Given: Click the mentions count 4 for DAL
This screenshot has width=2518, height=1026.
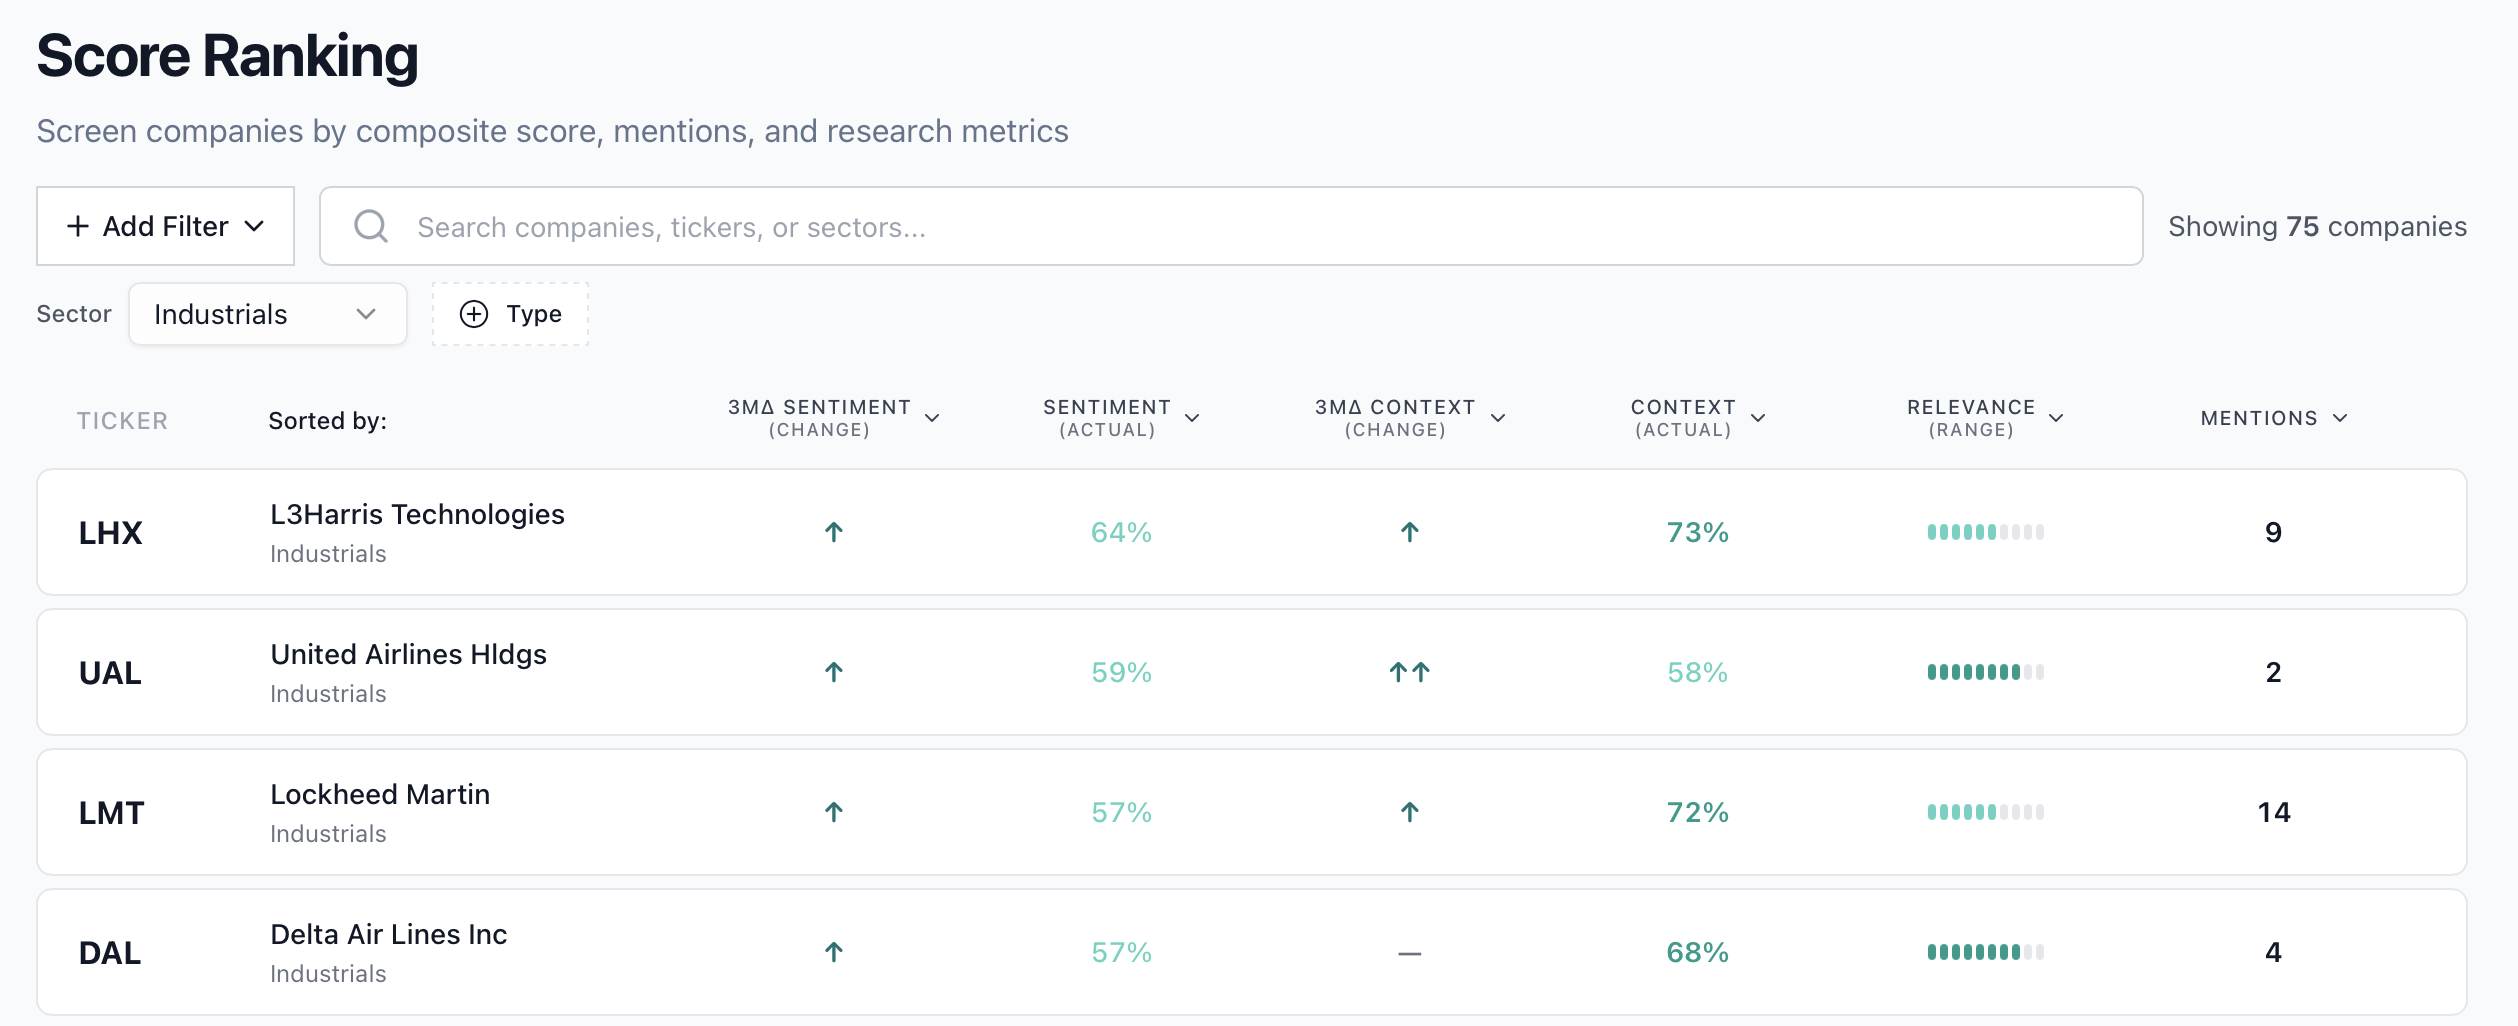Looking at the screenshot, I should 2274,952.
